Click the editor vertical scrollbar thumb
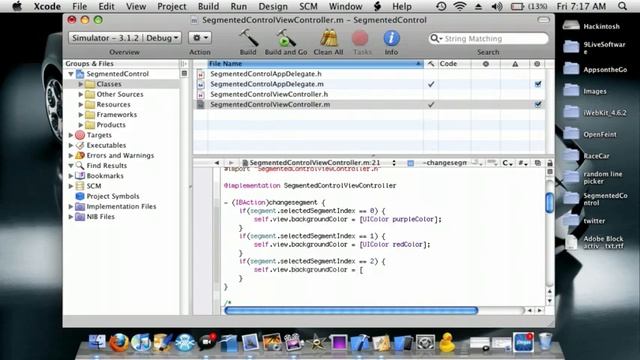This screenshot has width=640, height=360. [x=549, y=202]
